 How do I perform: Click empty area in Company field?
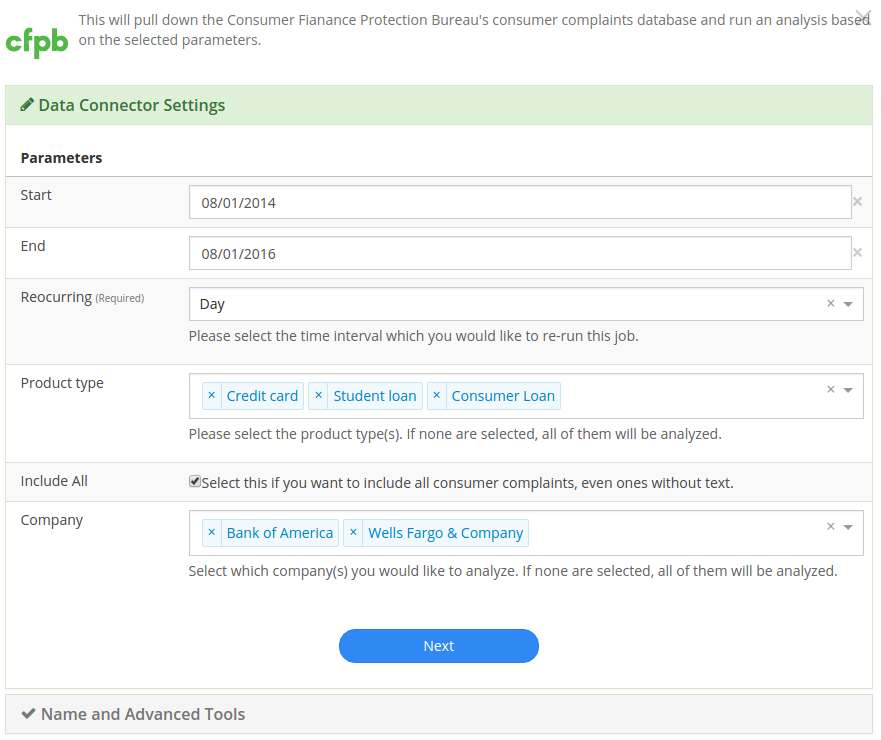[x=674, y=533]
